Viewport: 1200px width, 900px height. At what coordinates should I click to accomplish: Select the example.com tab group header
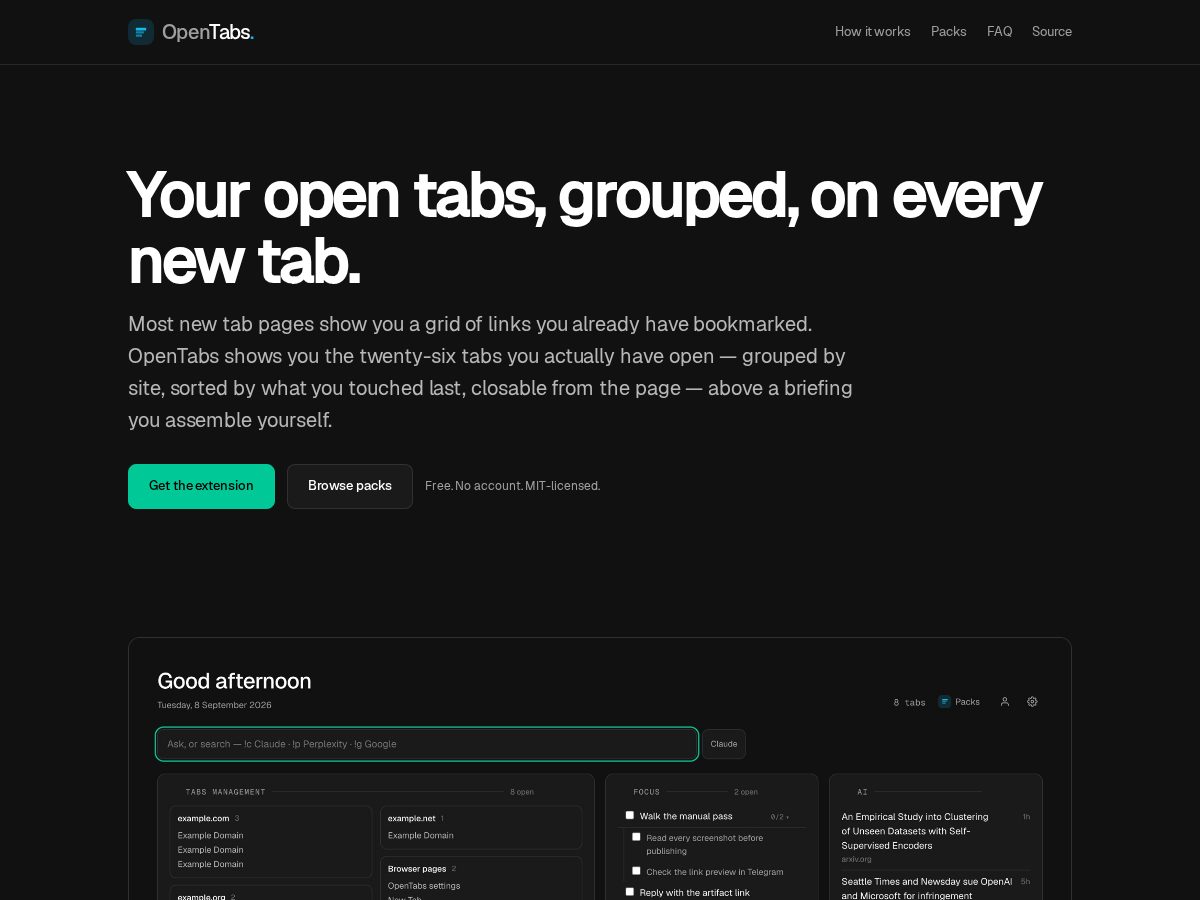(x=204, y=818)
